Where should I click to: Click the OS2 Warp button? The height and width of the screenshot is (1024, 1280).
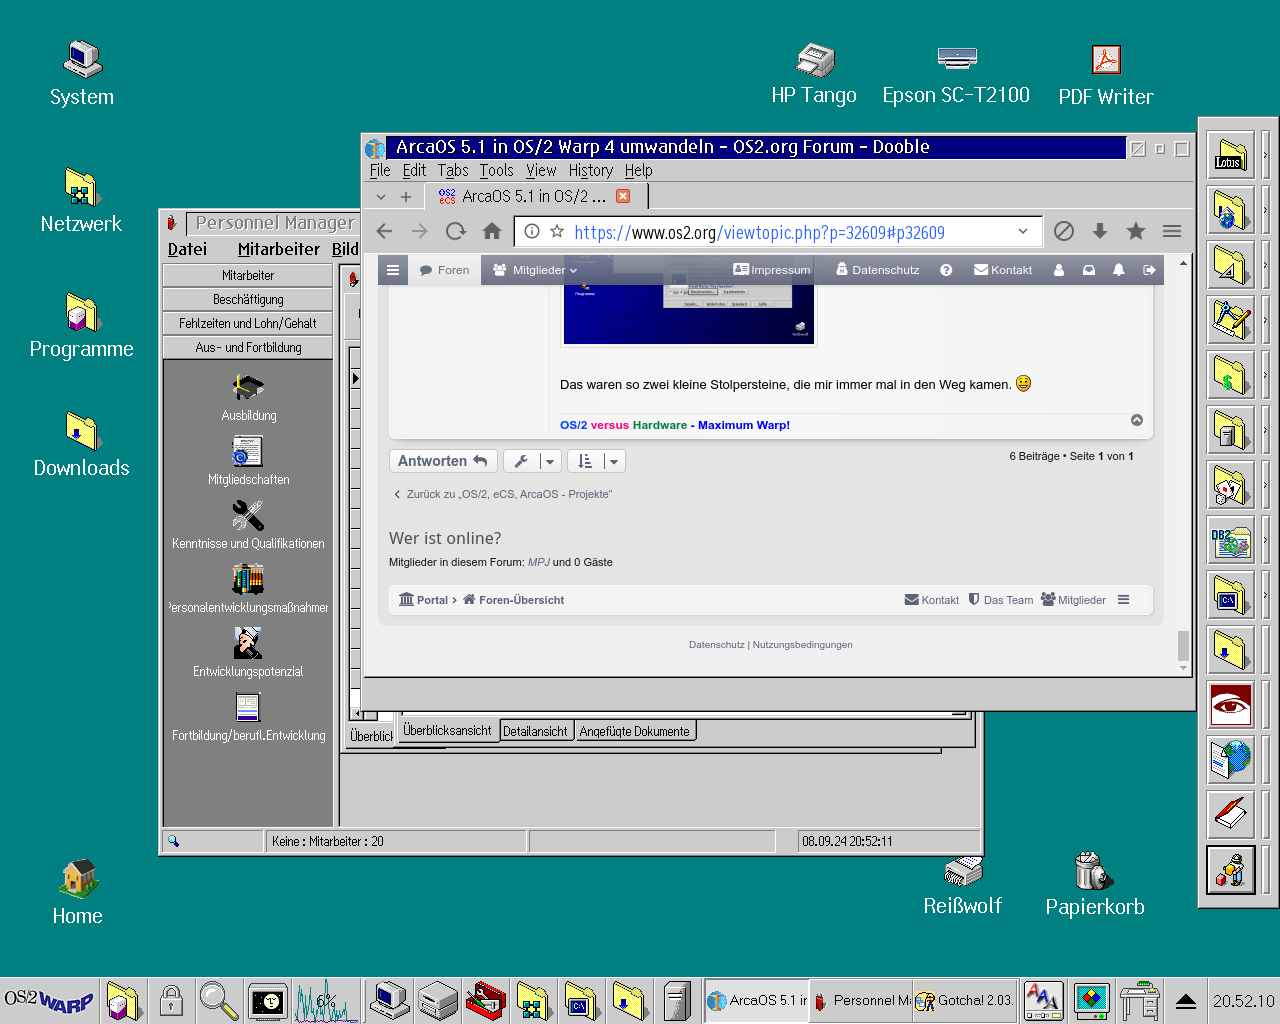49,1000
